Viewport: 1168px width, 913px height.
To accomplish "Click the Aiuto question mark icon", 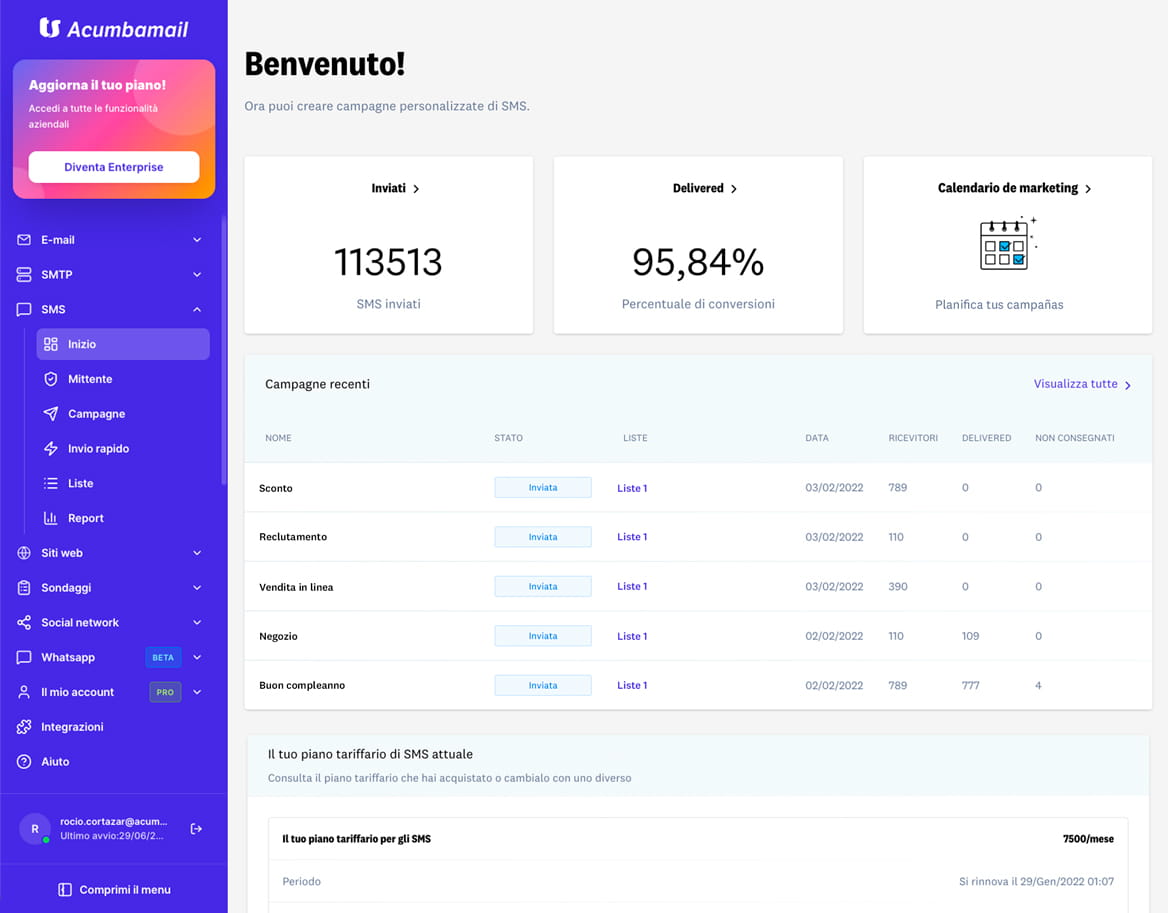I will (x=24, y=762).
